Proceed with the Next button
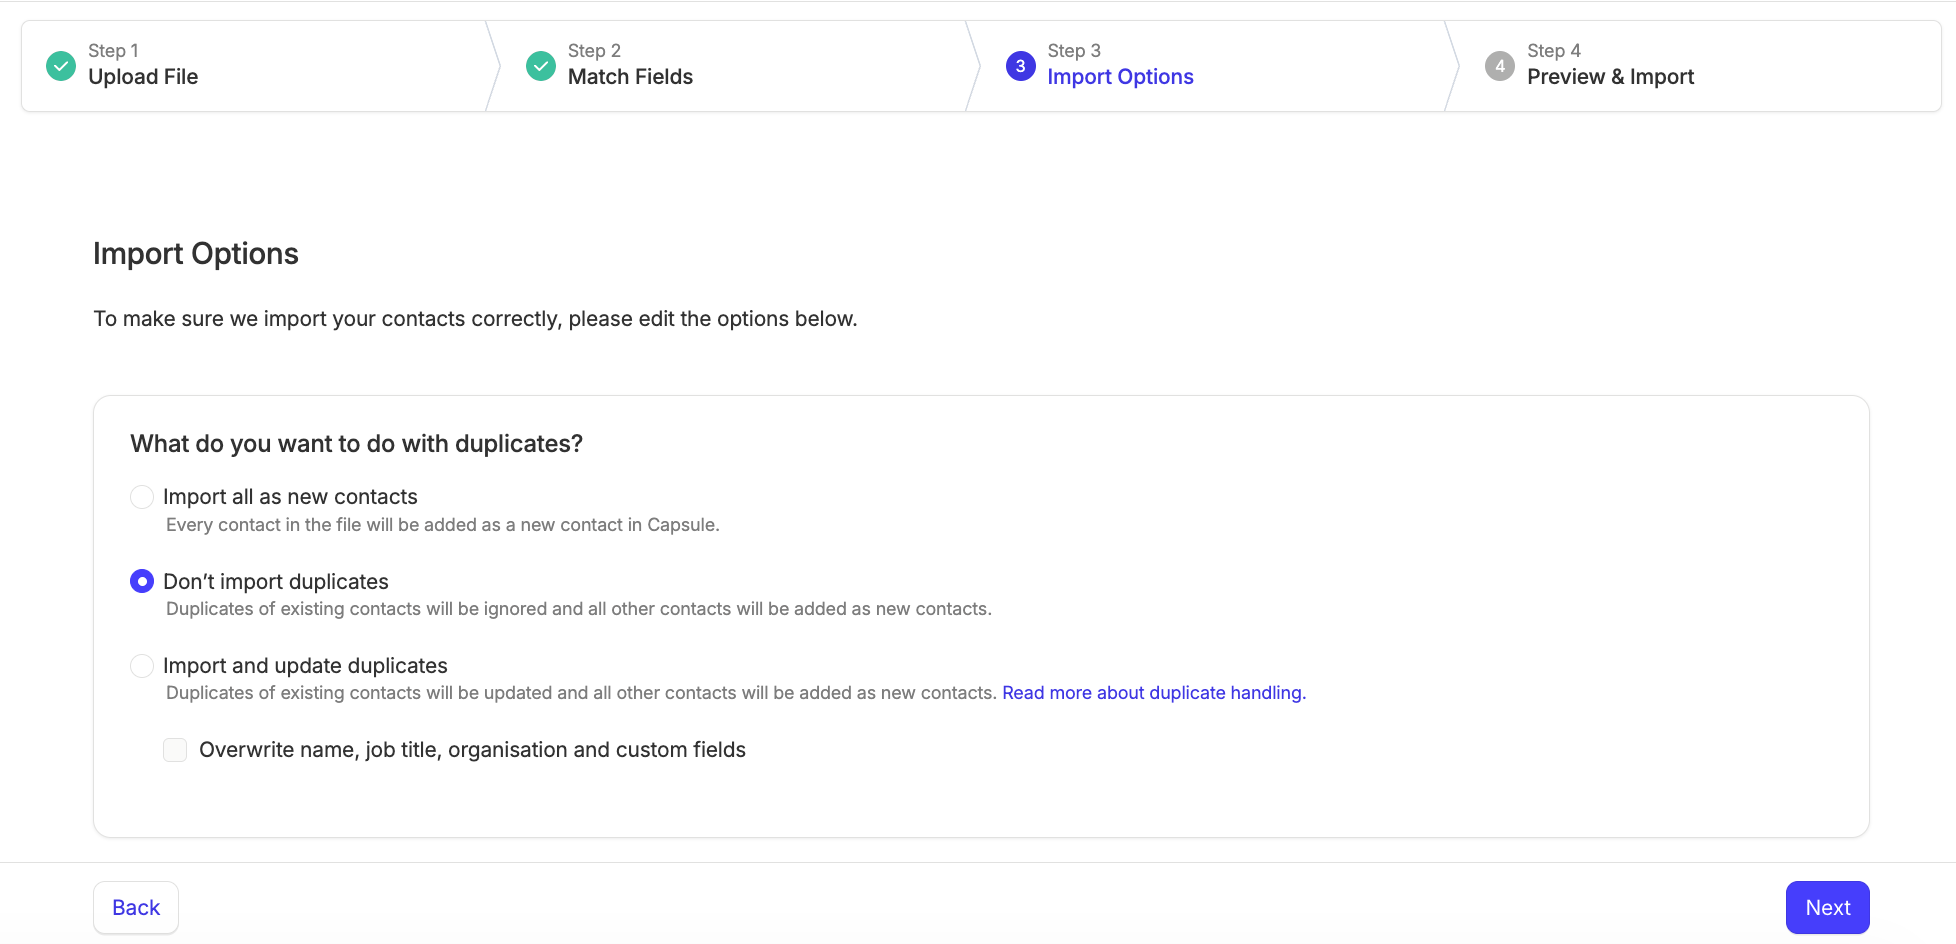 tap(1827, 908)
